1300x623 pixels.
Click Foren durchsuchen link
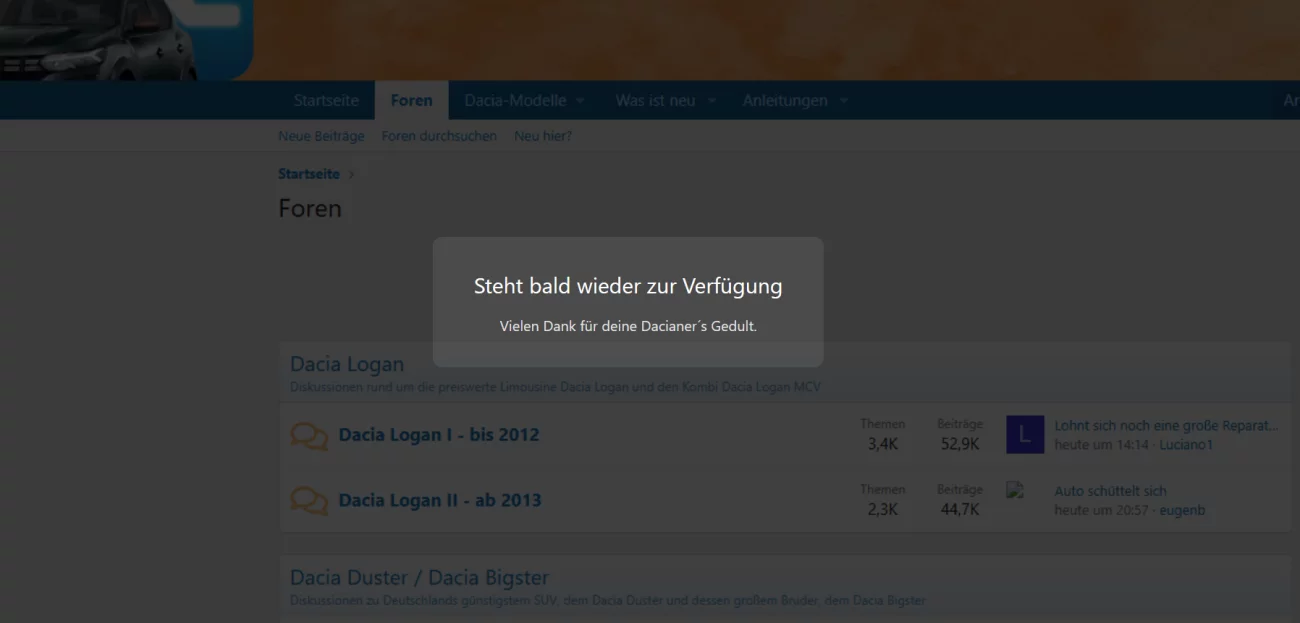click(439, 136)
